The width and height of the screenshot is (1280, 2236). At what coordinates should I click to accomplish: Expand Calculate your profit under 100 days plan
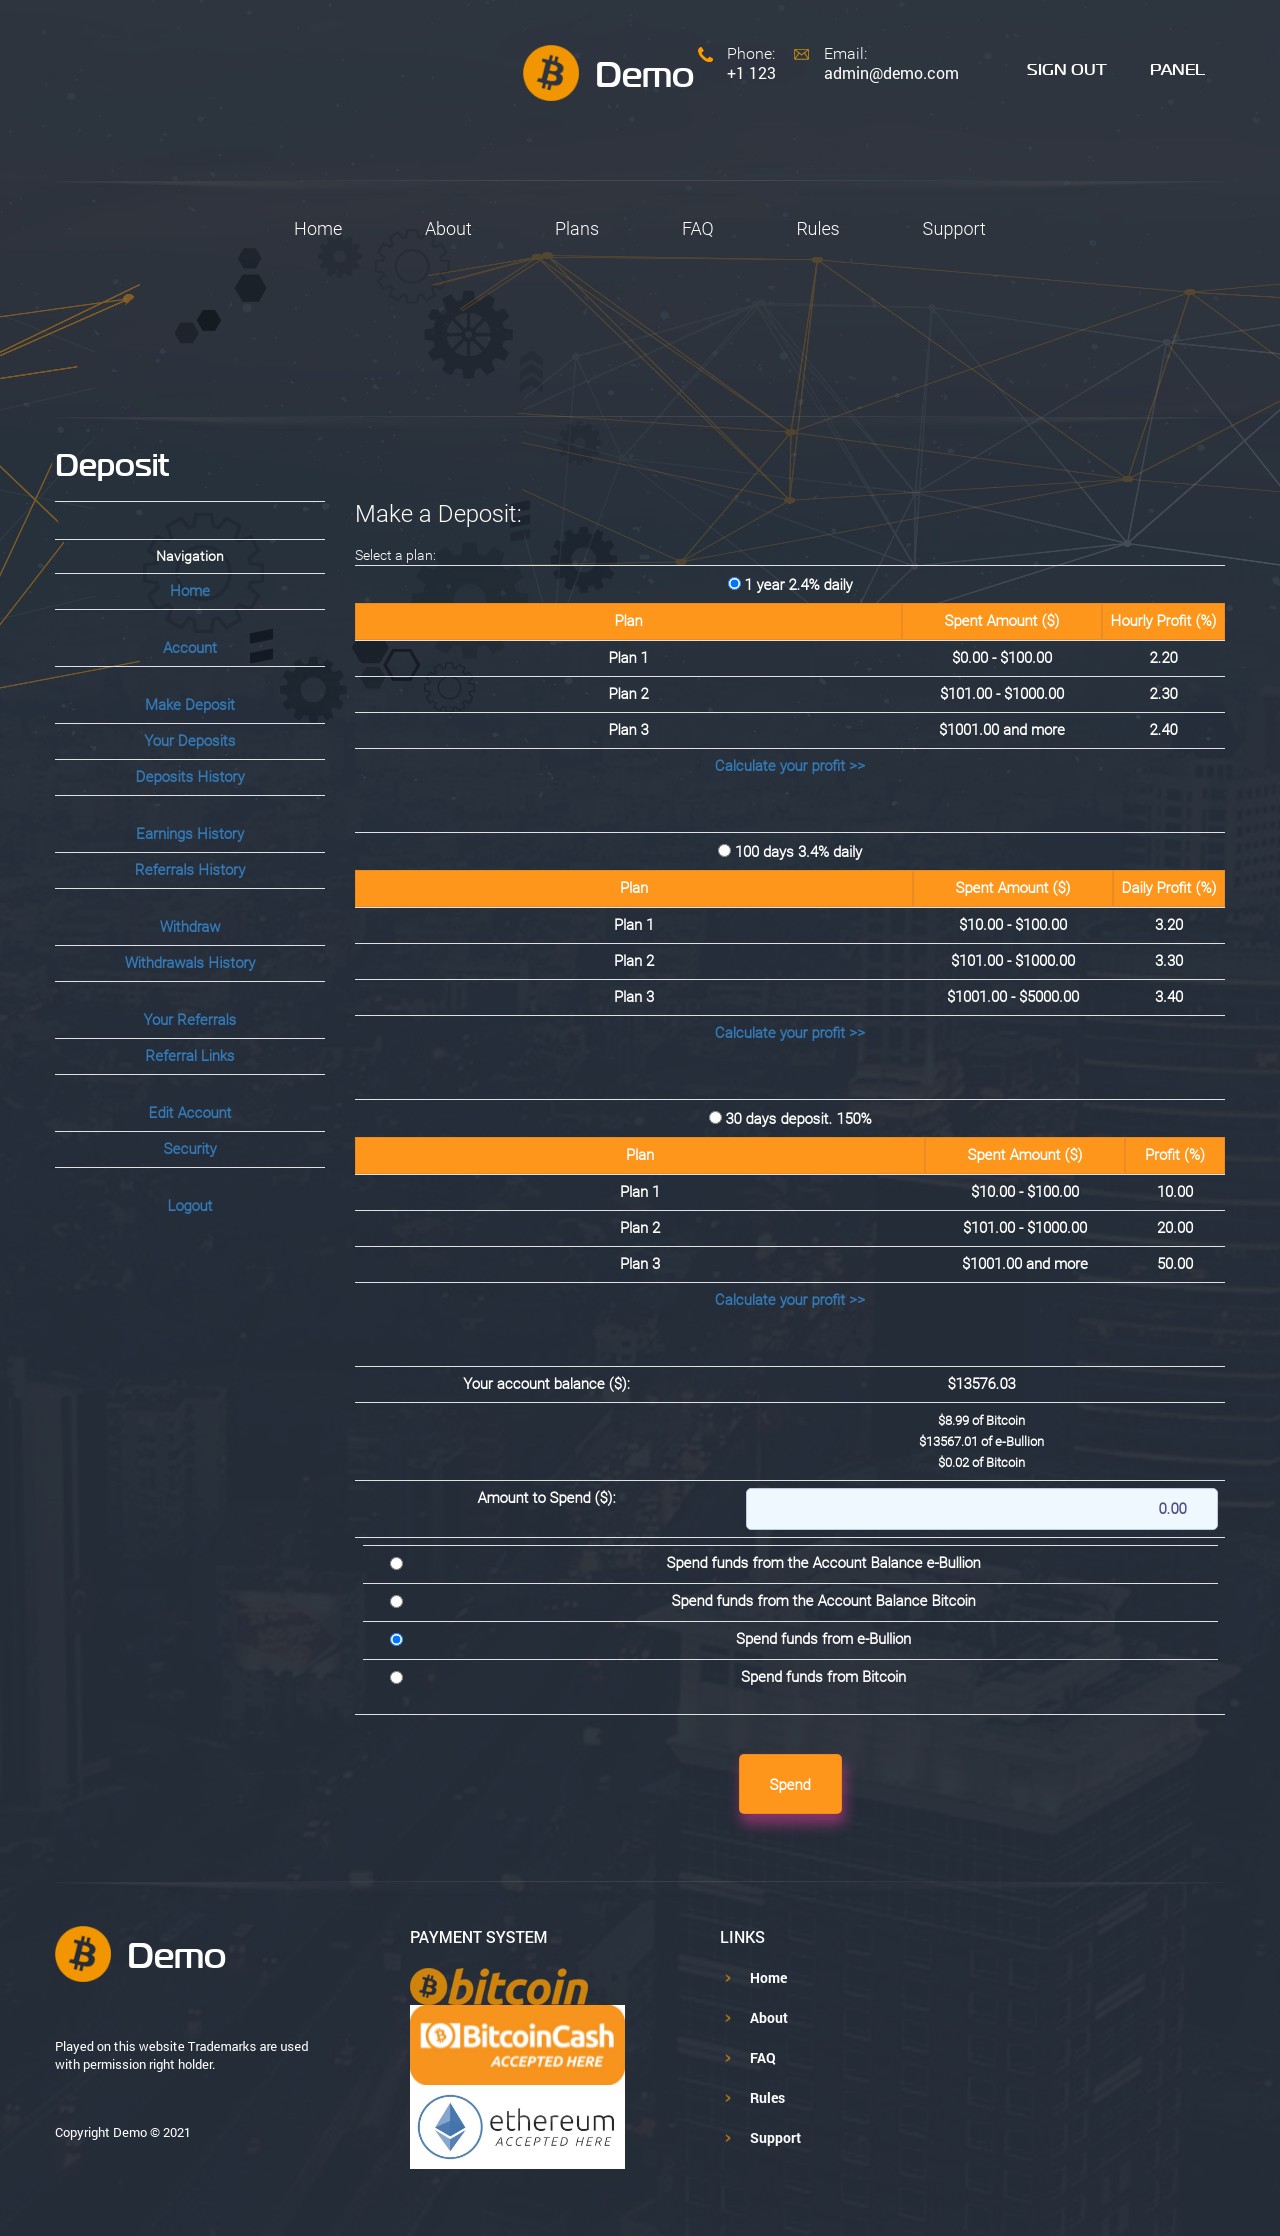click(x=789, y=1033)
